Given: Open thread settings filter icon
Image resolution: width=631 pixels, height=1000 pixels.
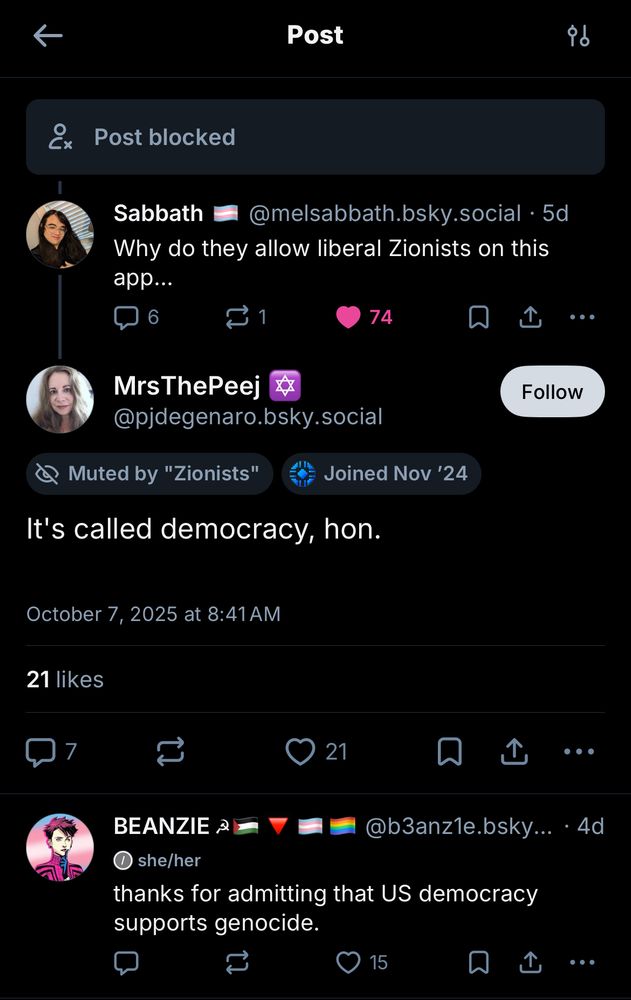Looking at the screenshot, I should click(578, 36).
